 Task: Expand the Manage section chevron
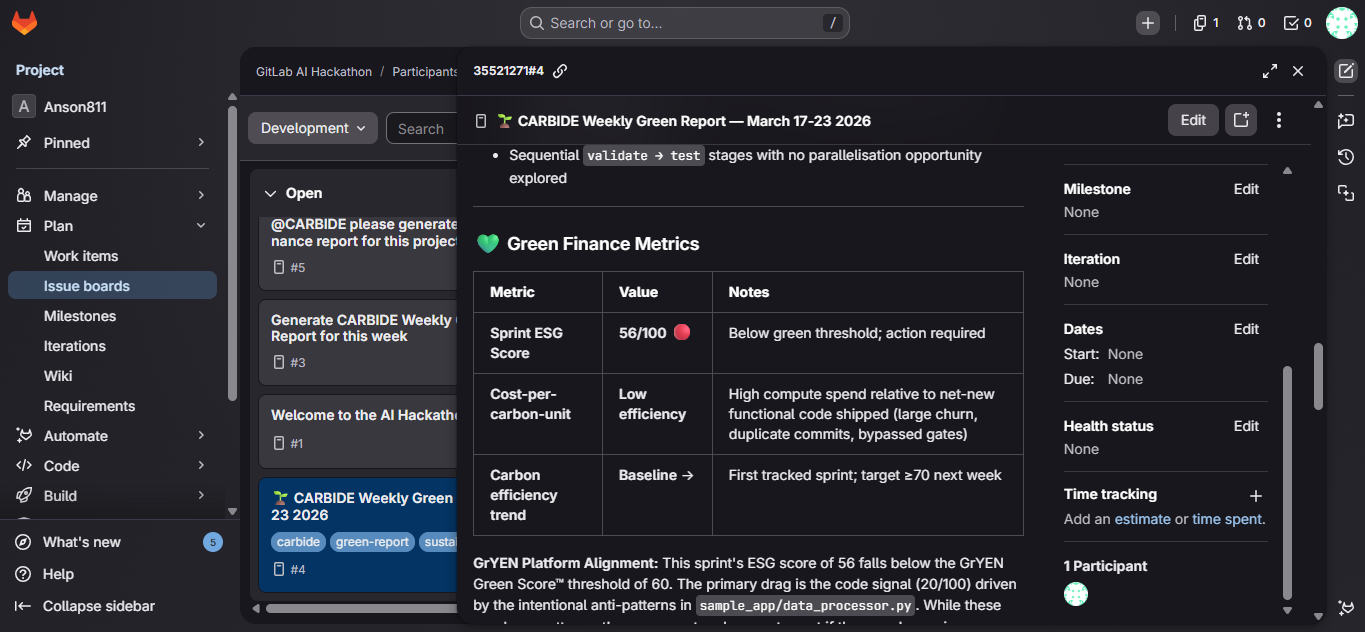[201, 196]
